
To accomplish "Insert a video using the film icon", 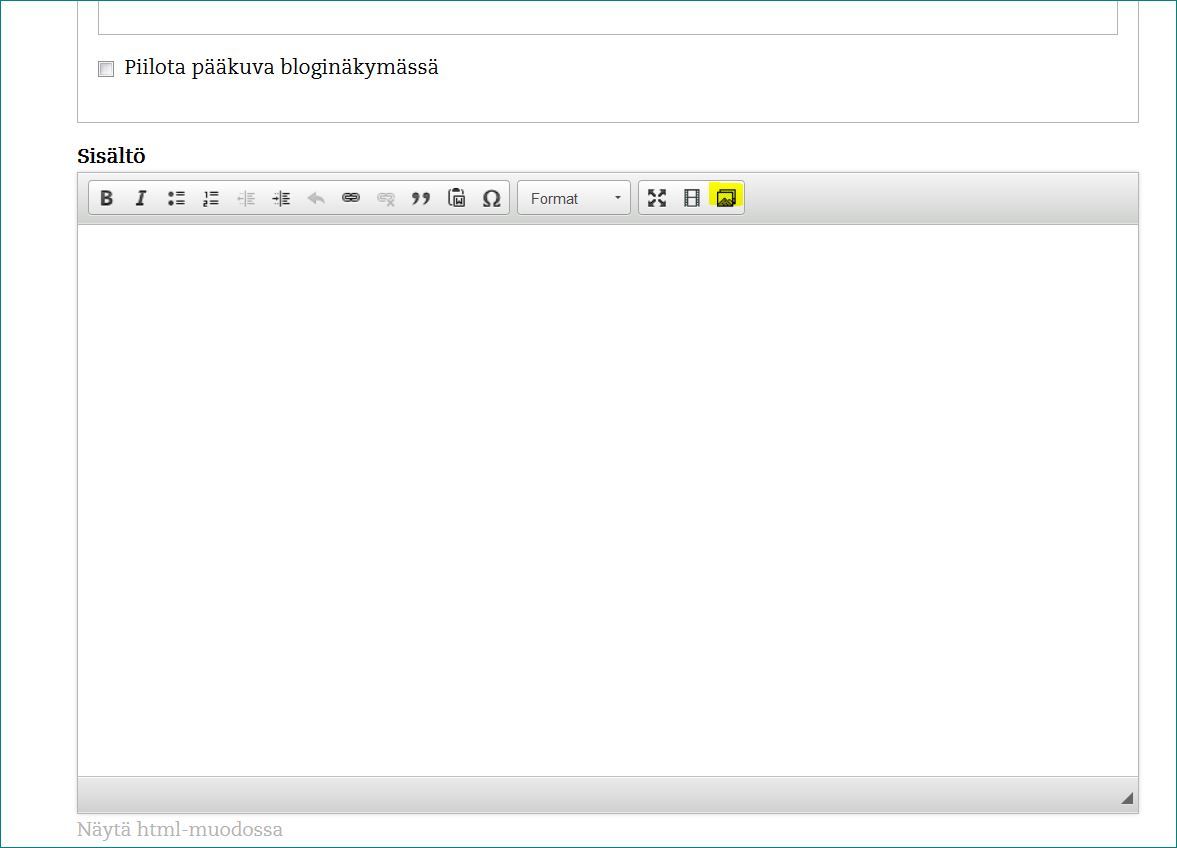I will [x=691, y=198].
